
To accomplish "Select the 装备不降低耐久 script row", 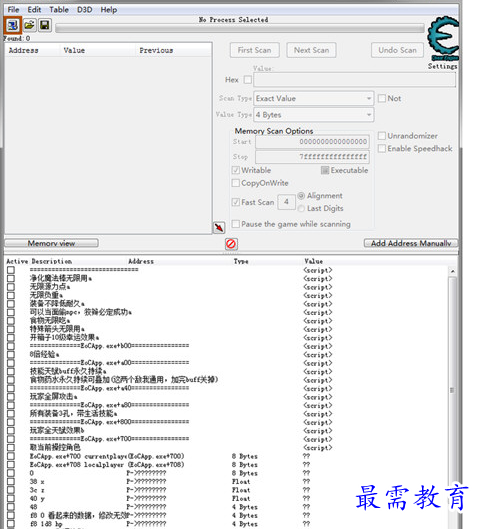I will [226, 304].
